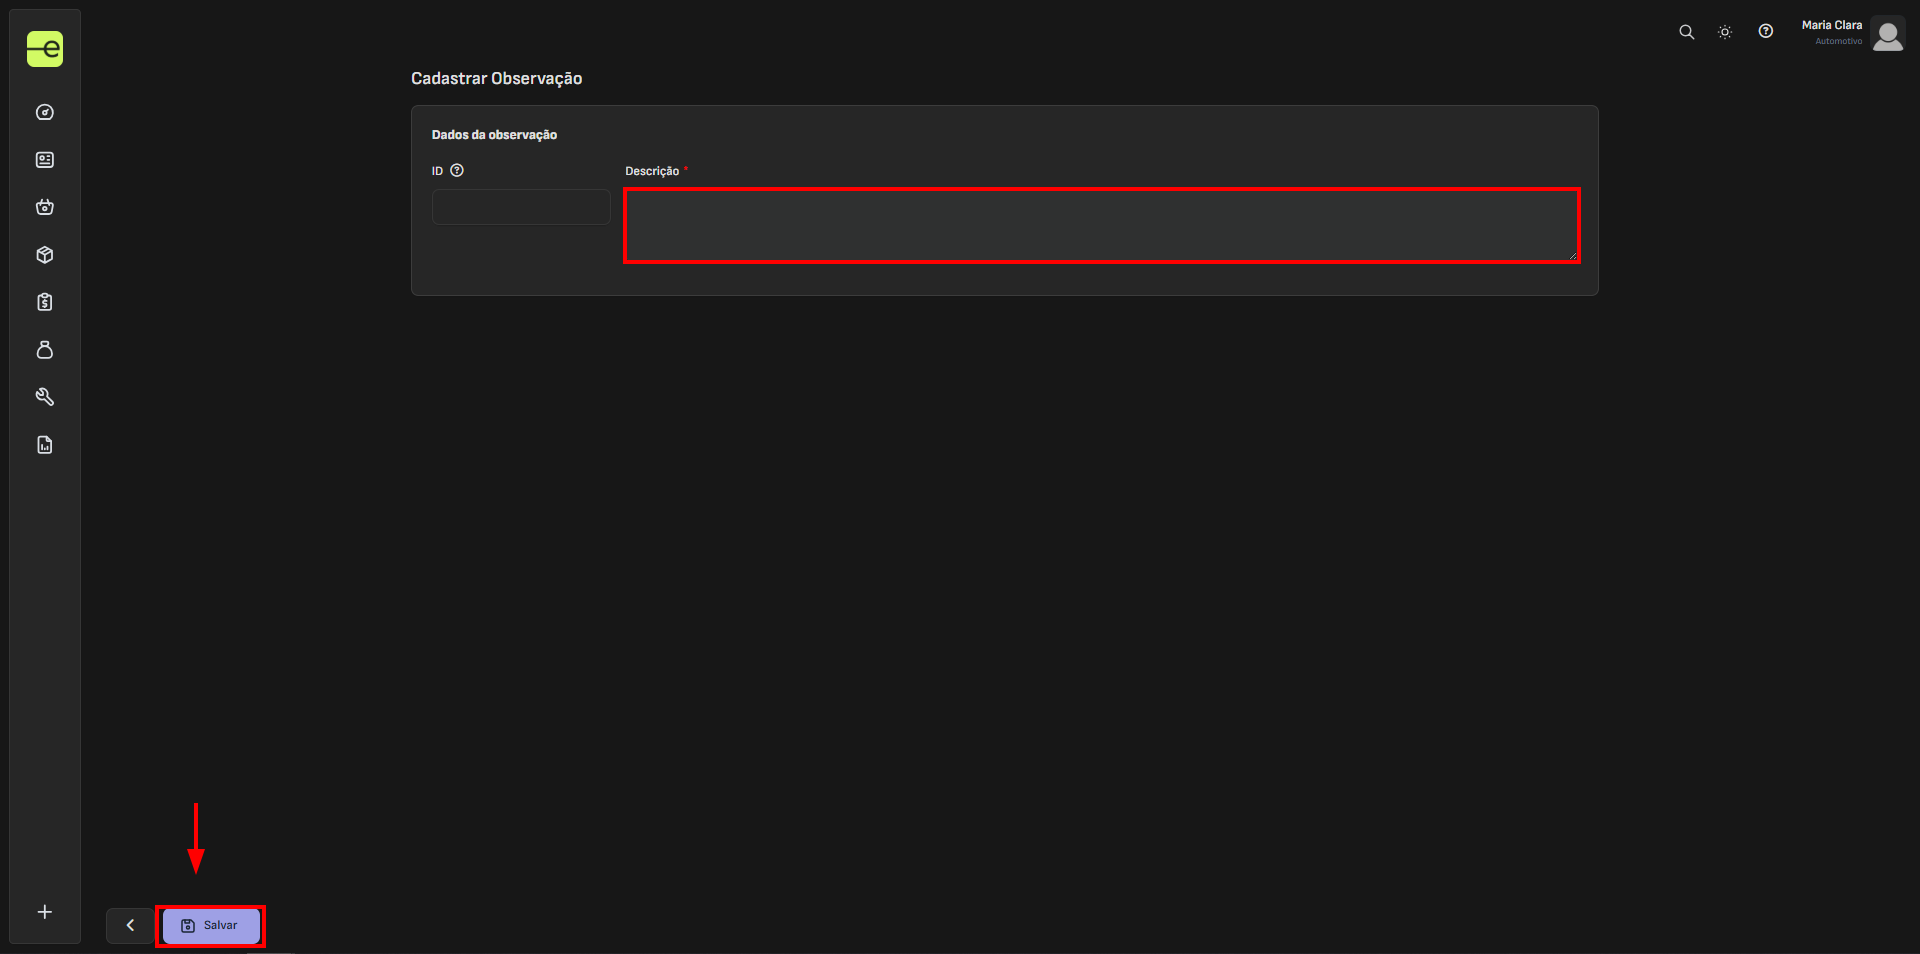Open the ID card icon in sidebar
This screenshot has height=954, width=1920.
(x=45, y=160)
